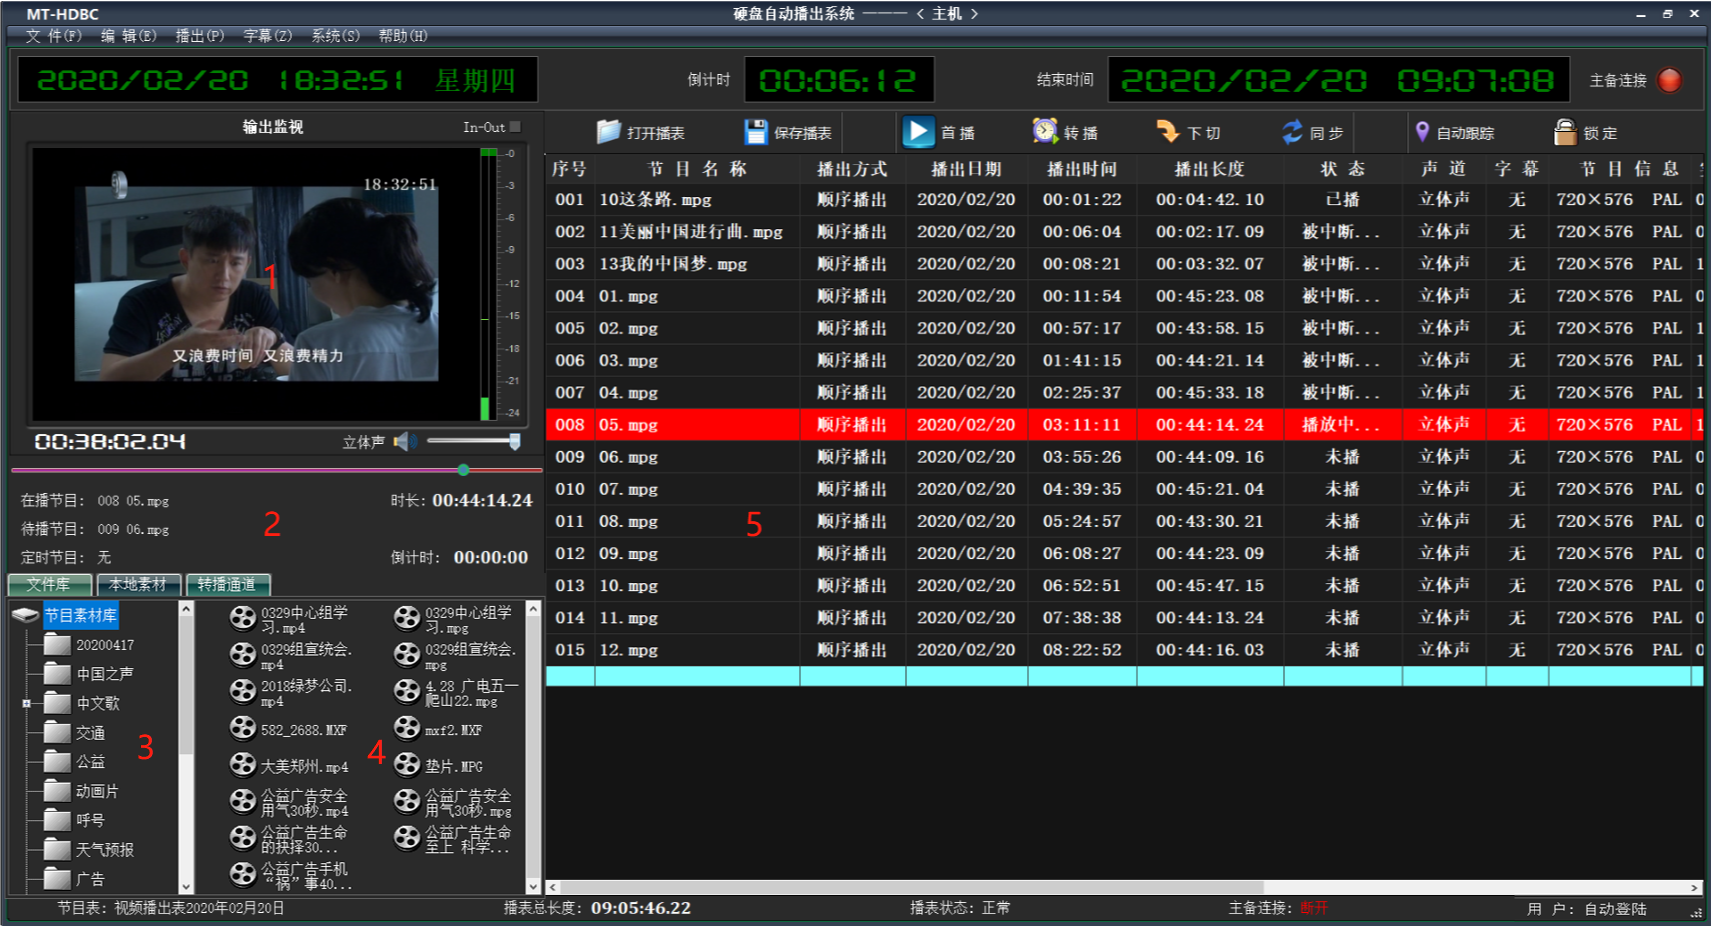Open the 系统(S) menu
The width and height of the screenshot is (1711, 926).
point(336,36)
